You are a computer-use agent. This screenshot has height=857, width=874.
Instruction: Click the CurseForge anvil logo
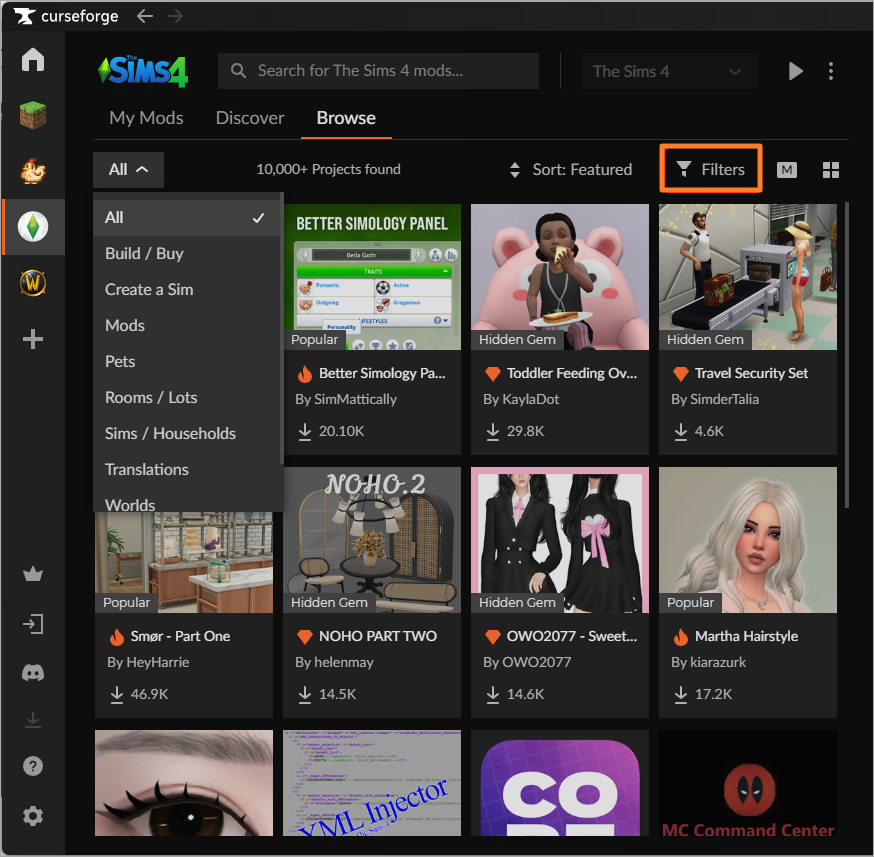[24, 16]
